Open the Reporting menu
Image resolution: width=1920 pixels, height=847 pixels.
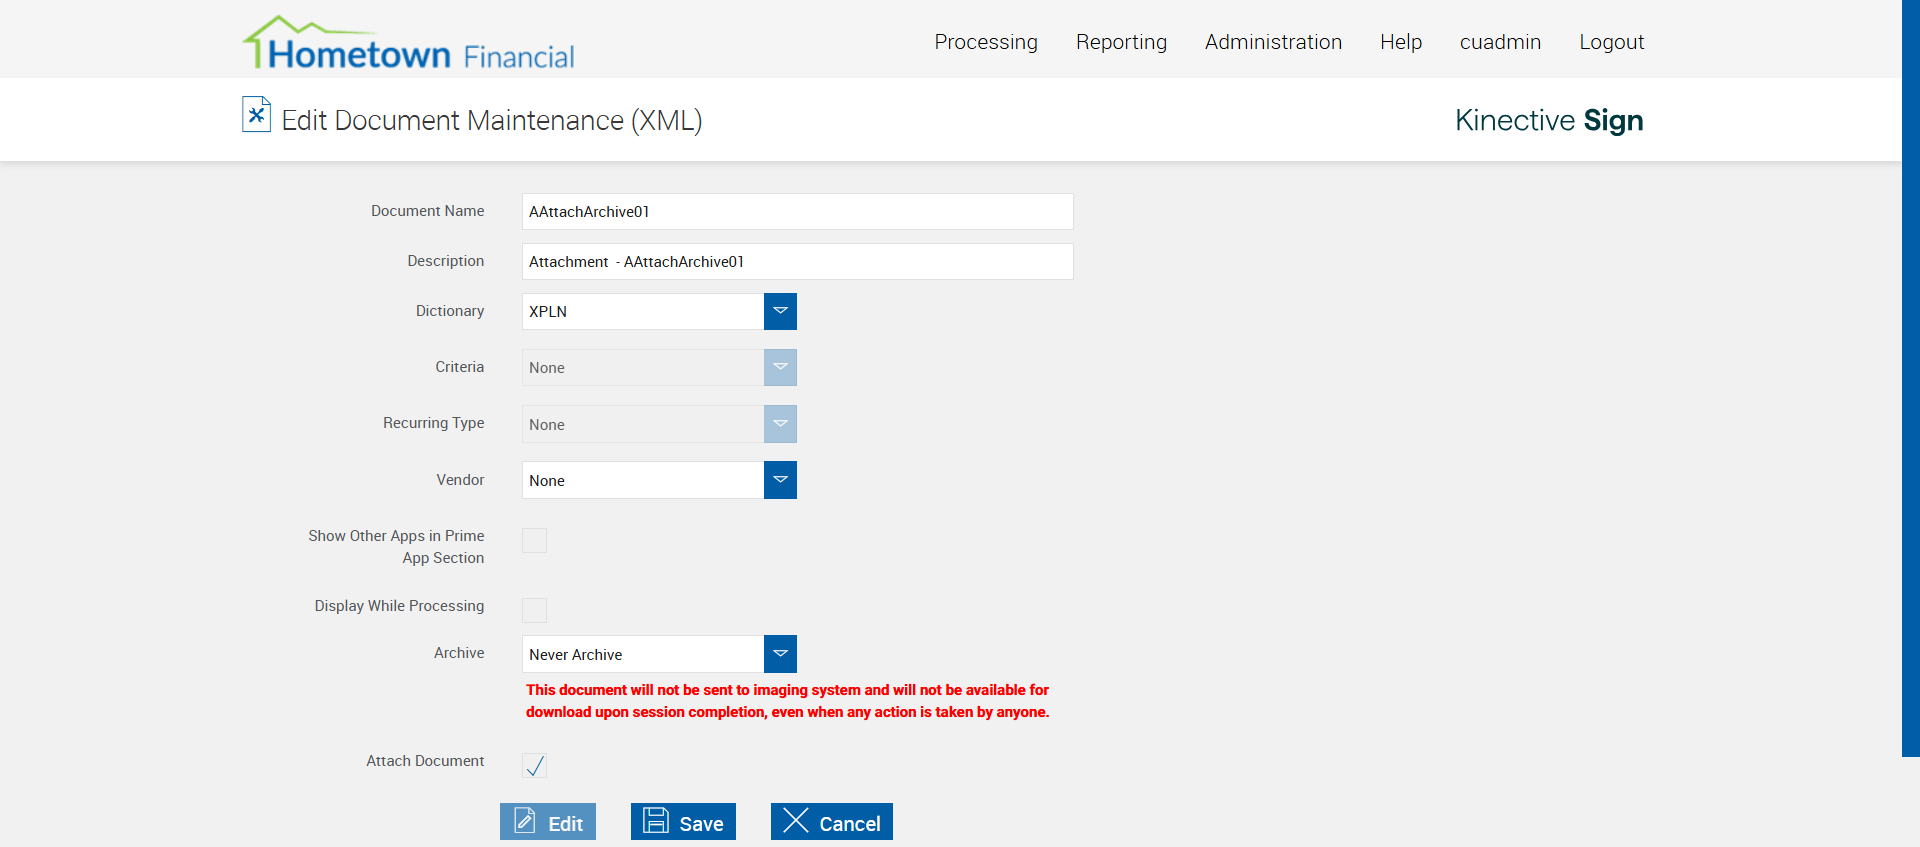tap(1121, 42)
